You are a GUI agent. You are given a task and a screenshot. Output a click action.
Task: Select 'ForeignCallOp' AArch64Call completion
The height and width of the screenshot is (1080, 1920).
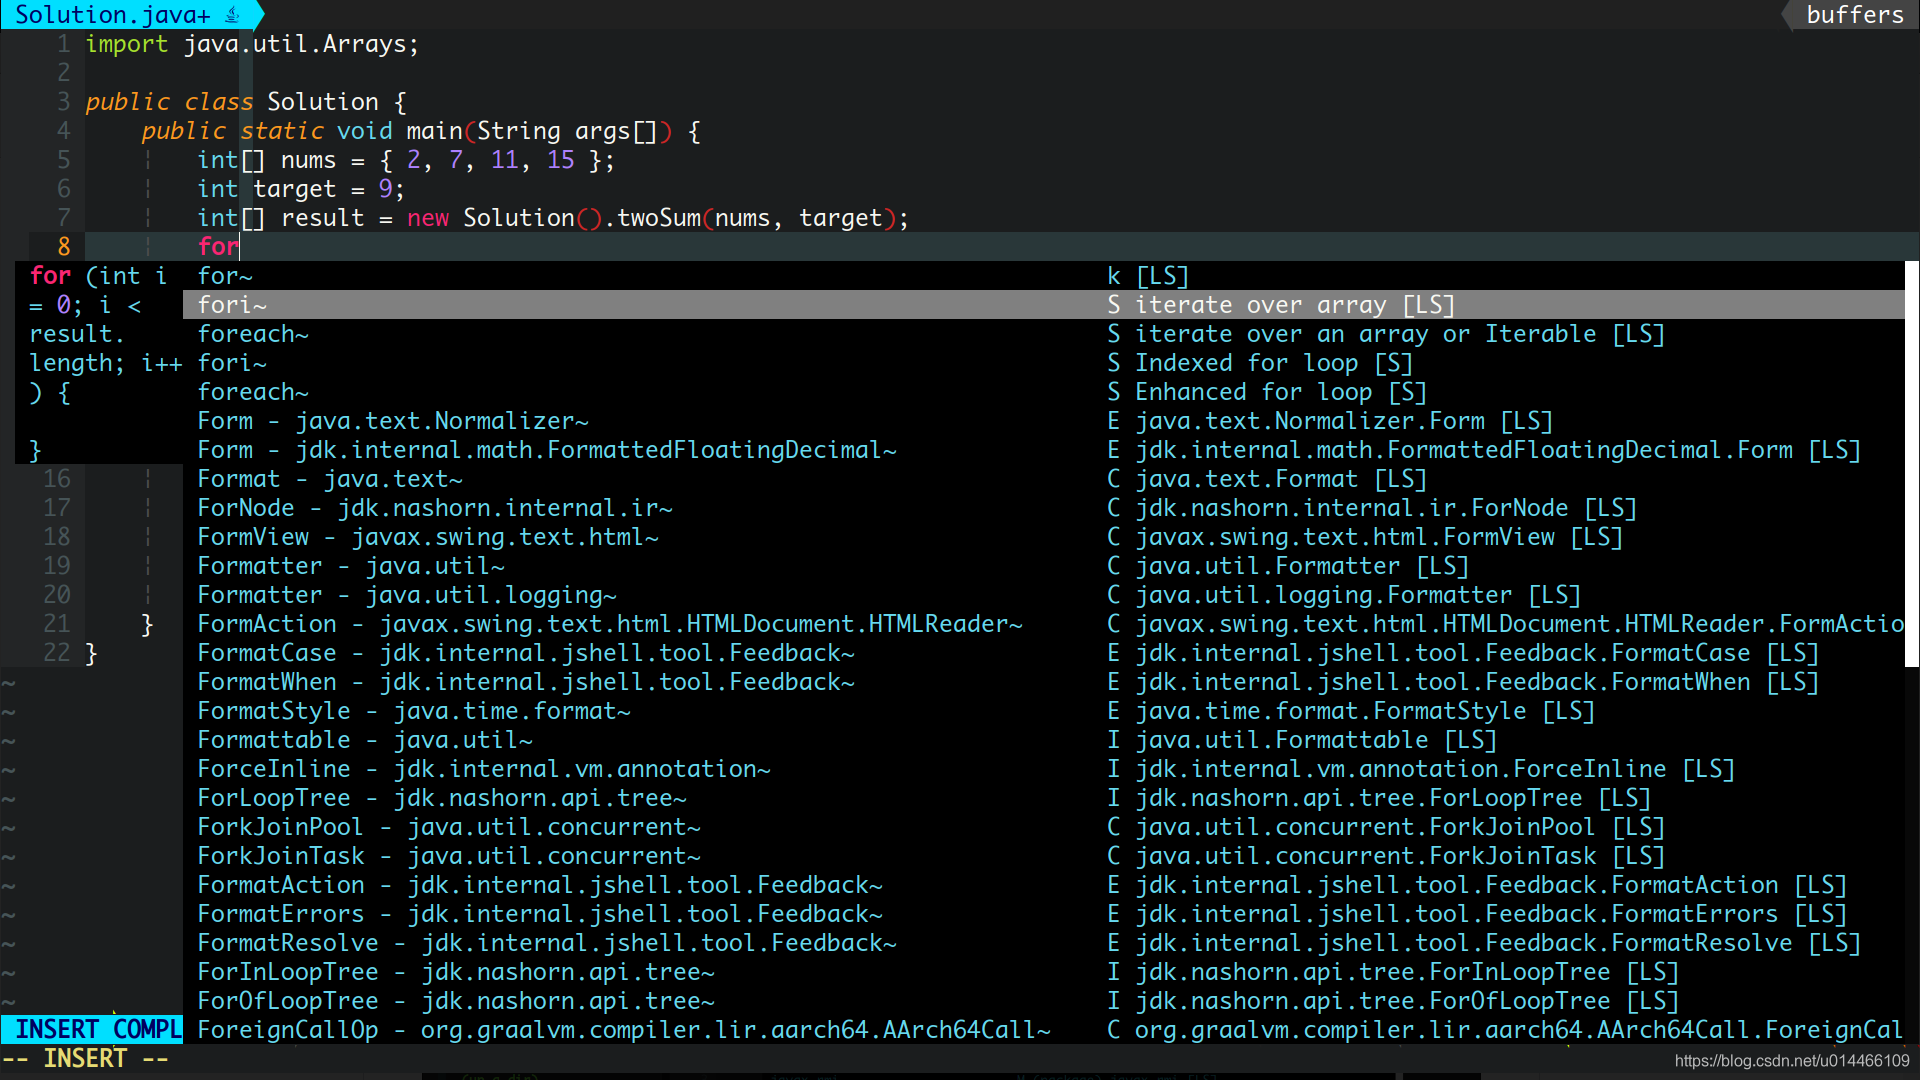pyautogui.click(x=1044, y=1030)
